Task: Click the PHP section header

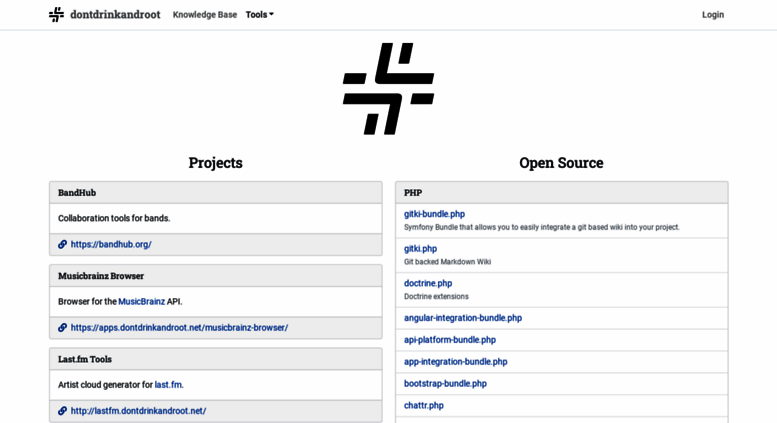Action: click(x=561, y=193)
